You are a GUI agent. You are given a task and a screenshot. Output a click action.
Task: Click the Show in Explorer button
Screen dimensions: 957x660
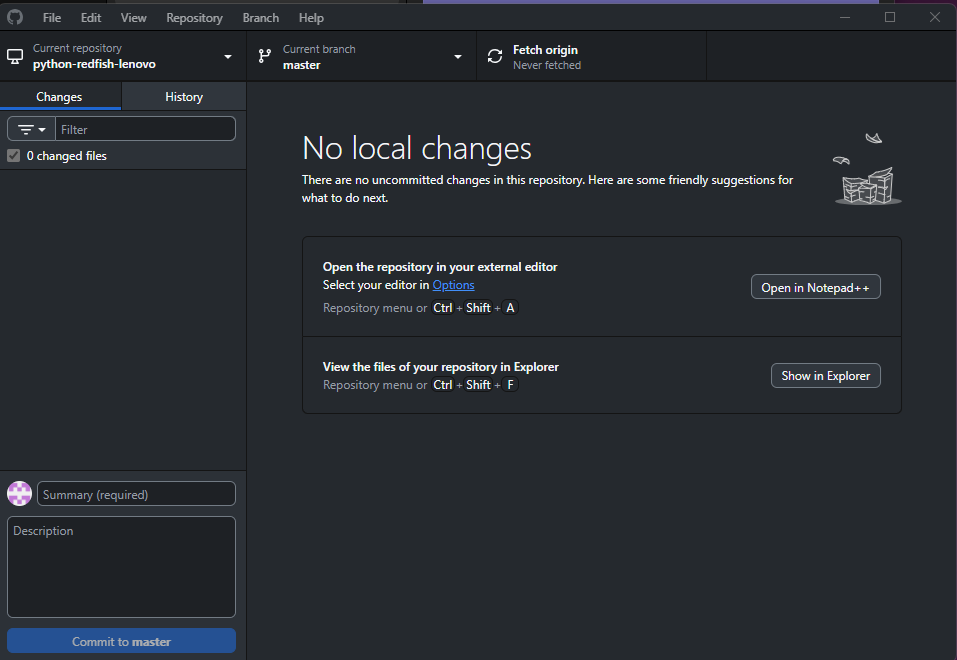click(825, 376)
